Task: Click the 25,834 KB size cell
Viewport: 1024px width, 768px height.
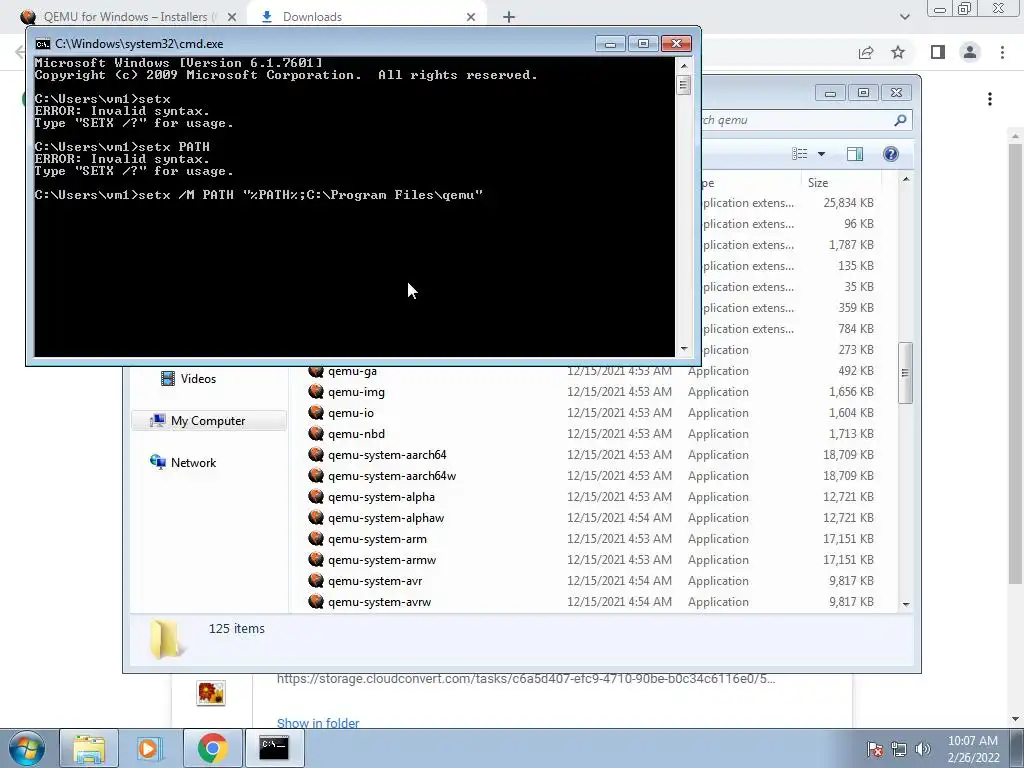Action: (848, 203)
